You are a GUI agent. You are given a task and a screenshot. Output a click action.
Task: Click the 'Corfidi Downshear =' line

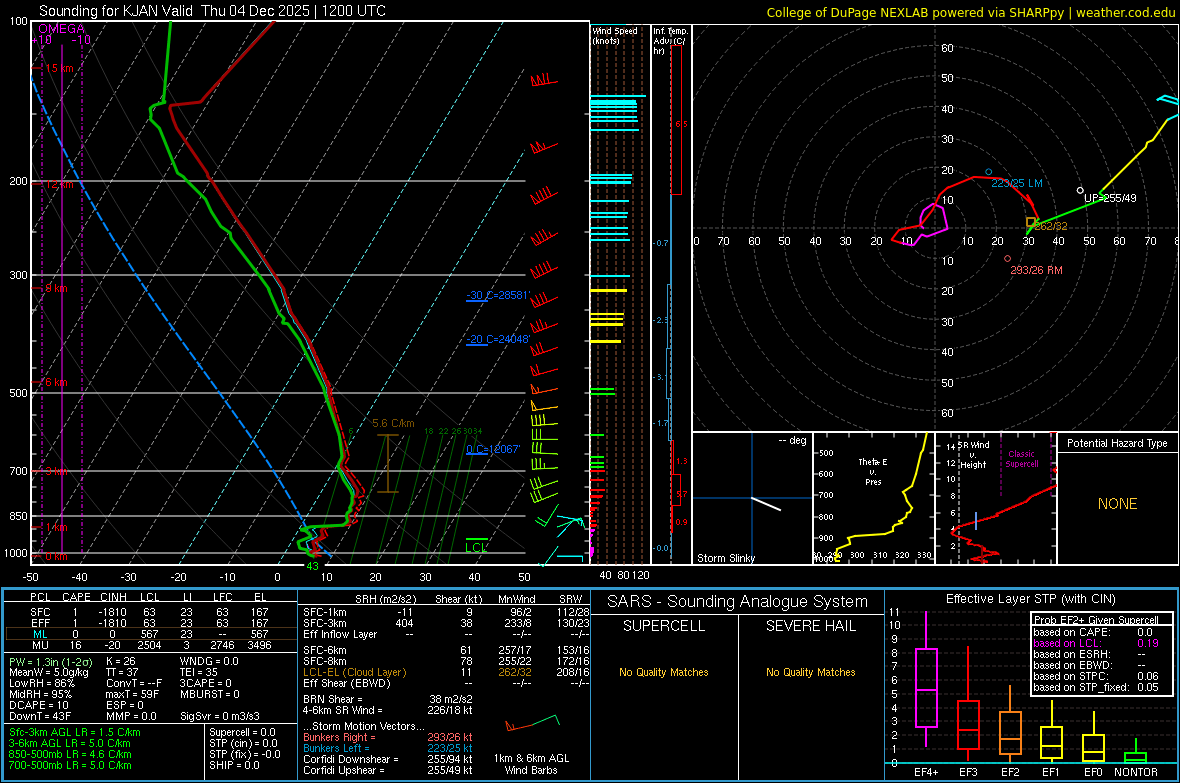tap(388, 760)
